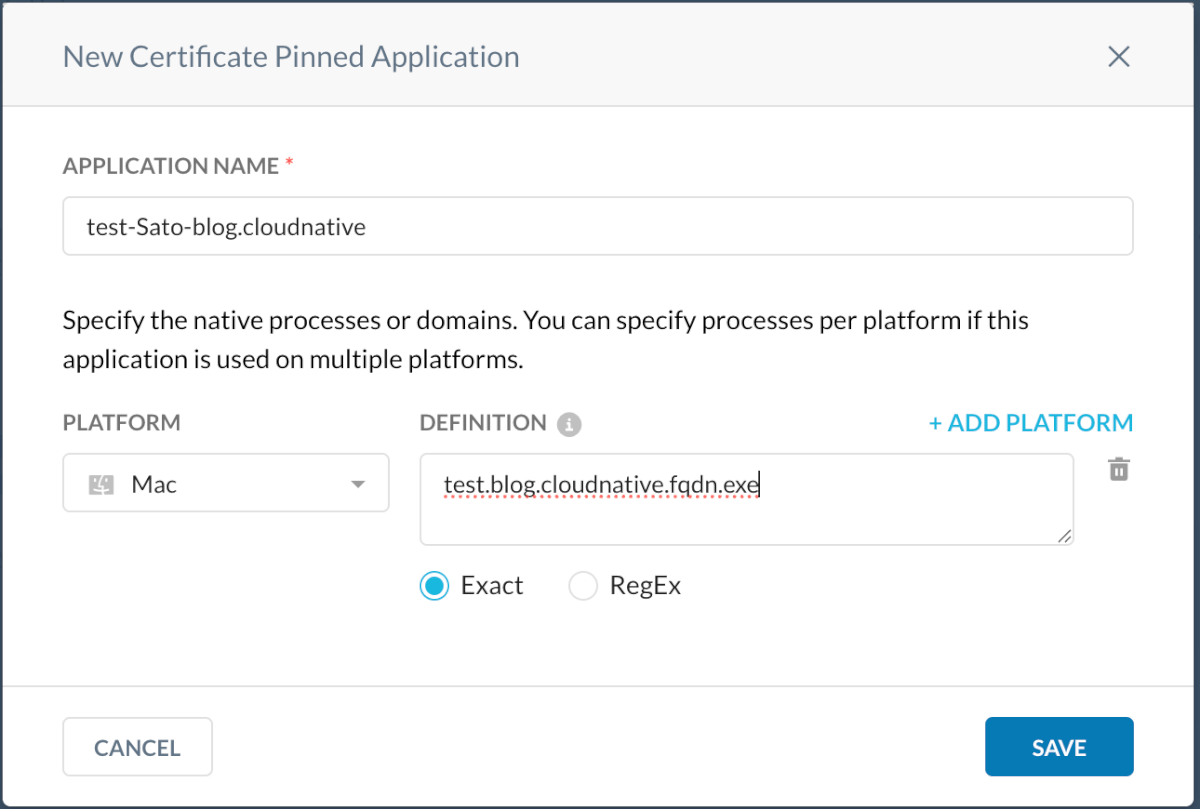This screenshot has height=809, width=1200.
Task: Click the Definition info icon
Action: click(x=569, y=424)
